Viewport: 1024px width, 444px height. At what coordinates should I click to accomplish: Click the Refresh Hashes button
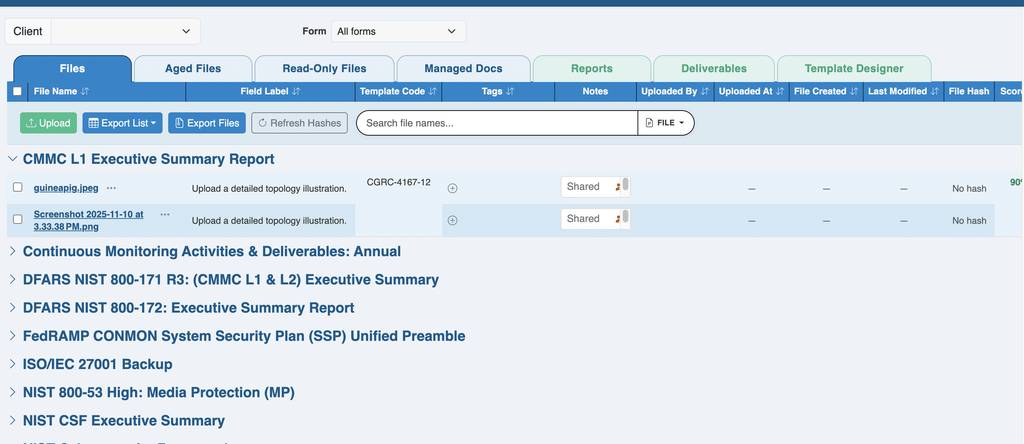pyautogui.click(x=300, y=123)
